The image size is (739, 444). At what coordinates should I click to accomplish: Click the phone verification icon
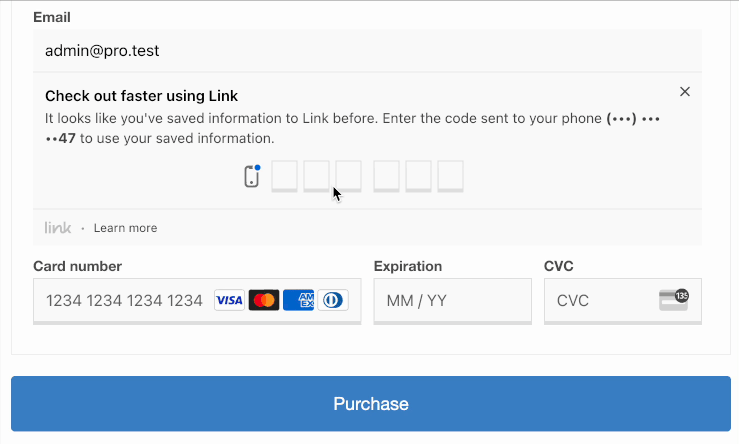(x=252, y=176)
